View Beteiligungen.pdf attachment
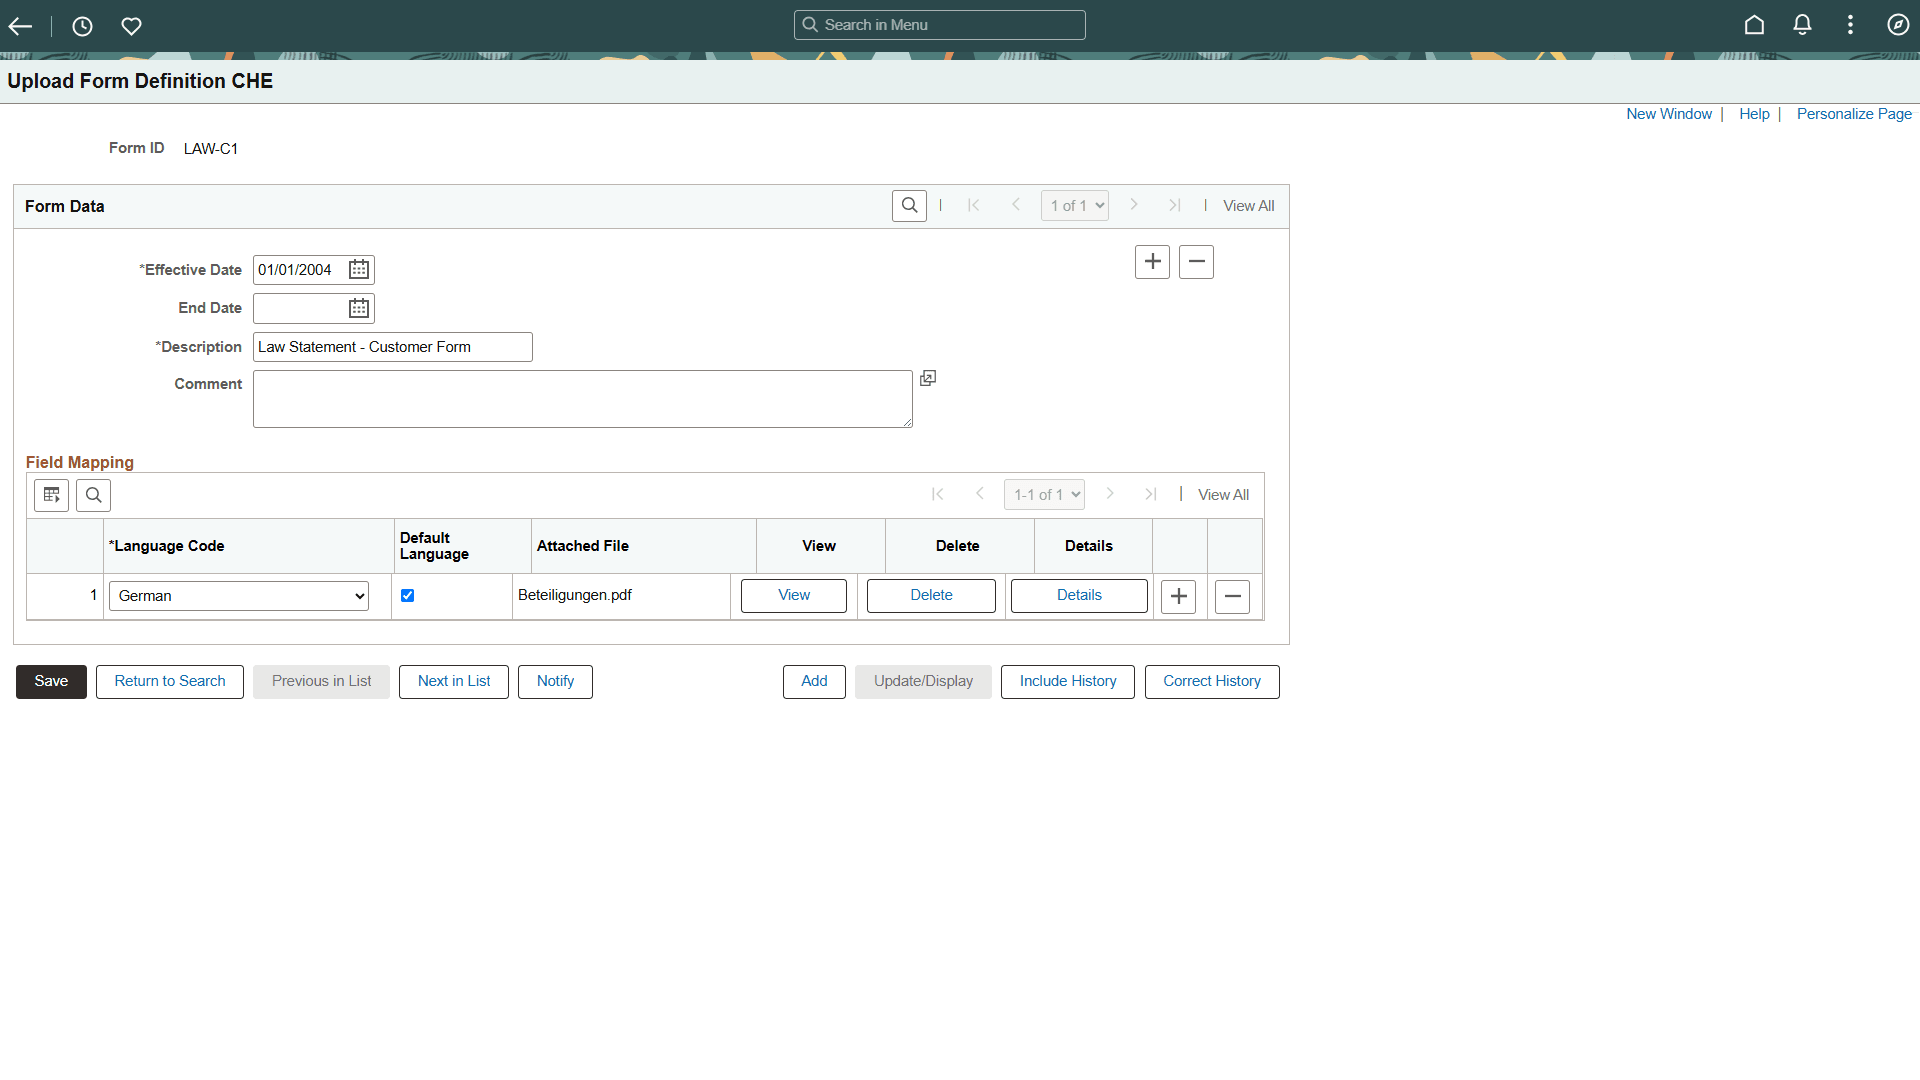 click(x=794, y=596)
